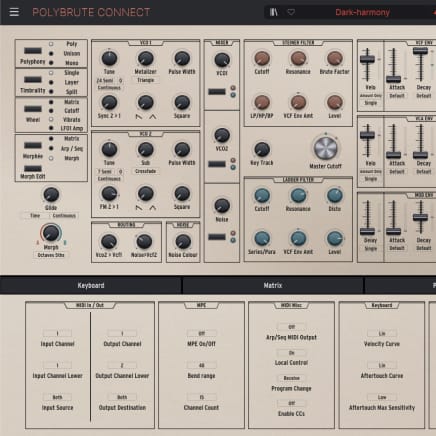Select the Unison polyphony mode
Image resolution: width=436 pixels, height=436 pixels.
point(51,53)
